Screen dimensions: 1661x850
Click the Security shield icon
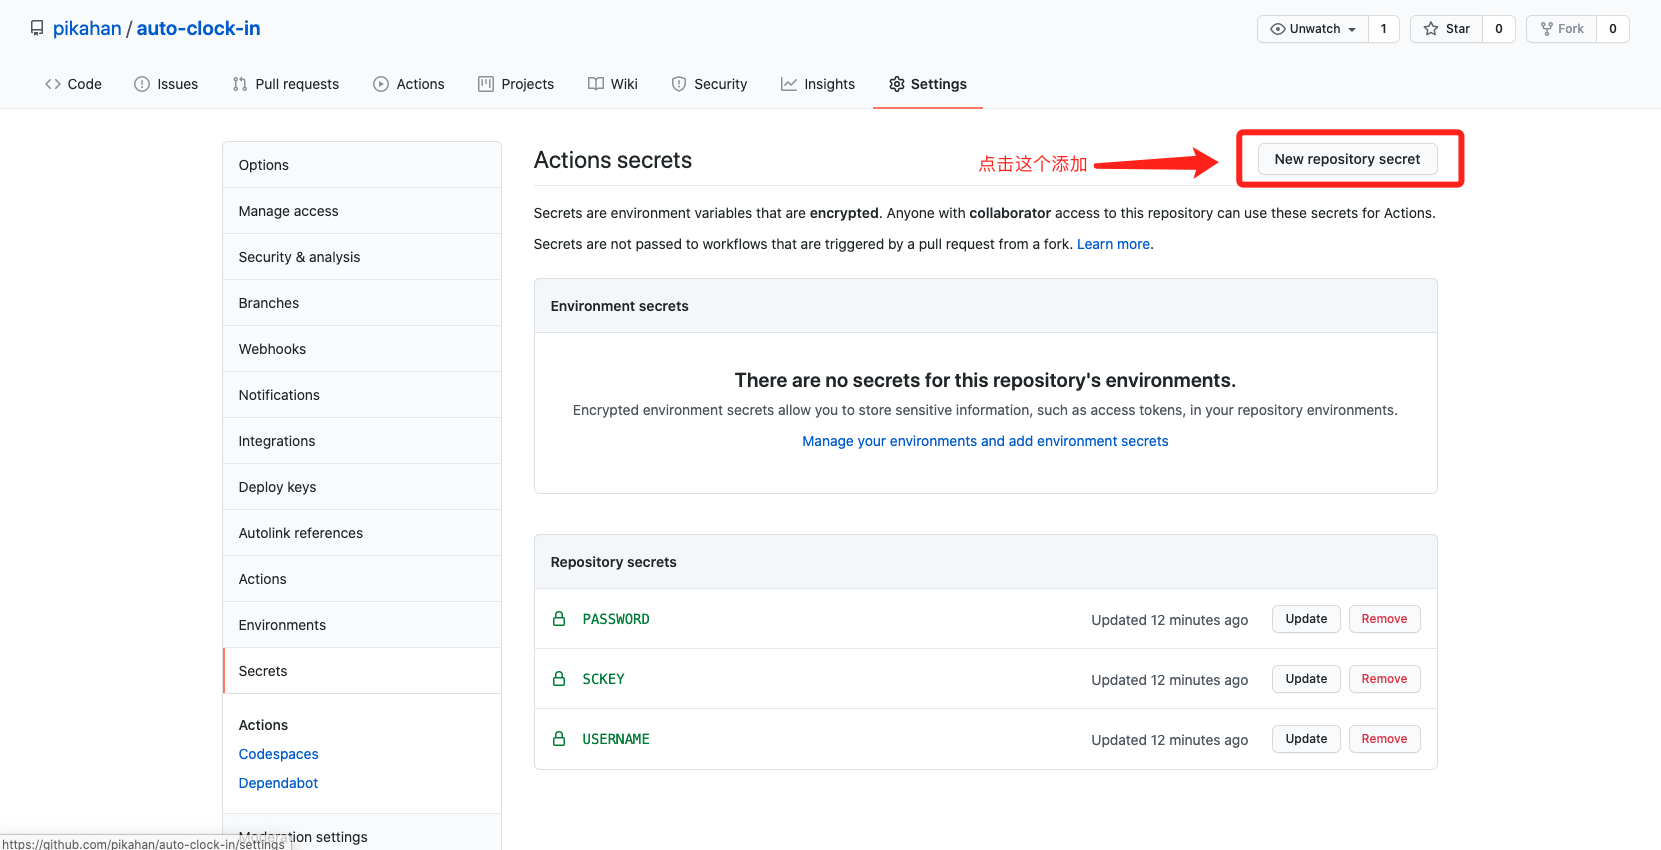point(679,84)
